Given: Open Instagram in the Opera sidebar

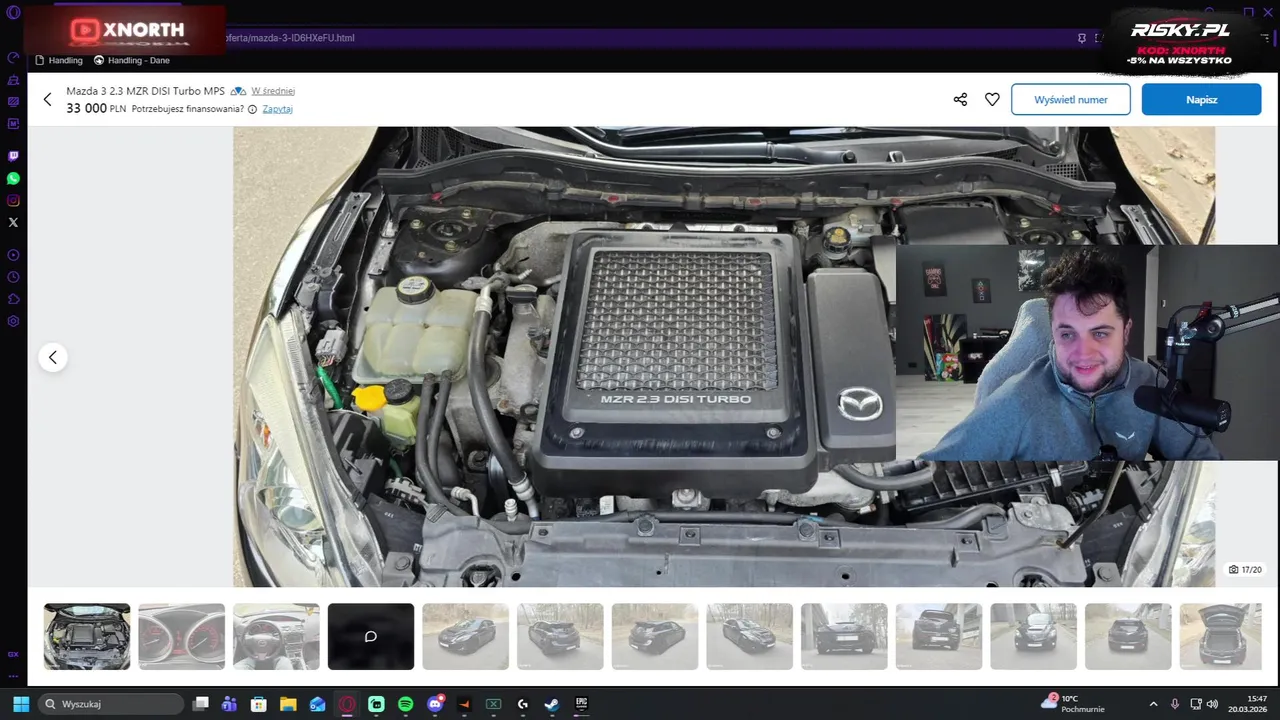Looking at the screenshot, I should 13,200.
